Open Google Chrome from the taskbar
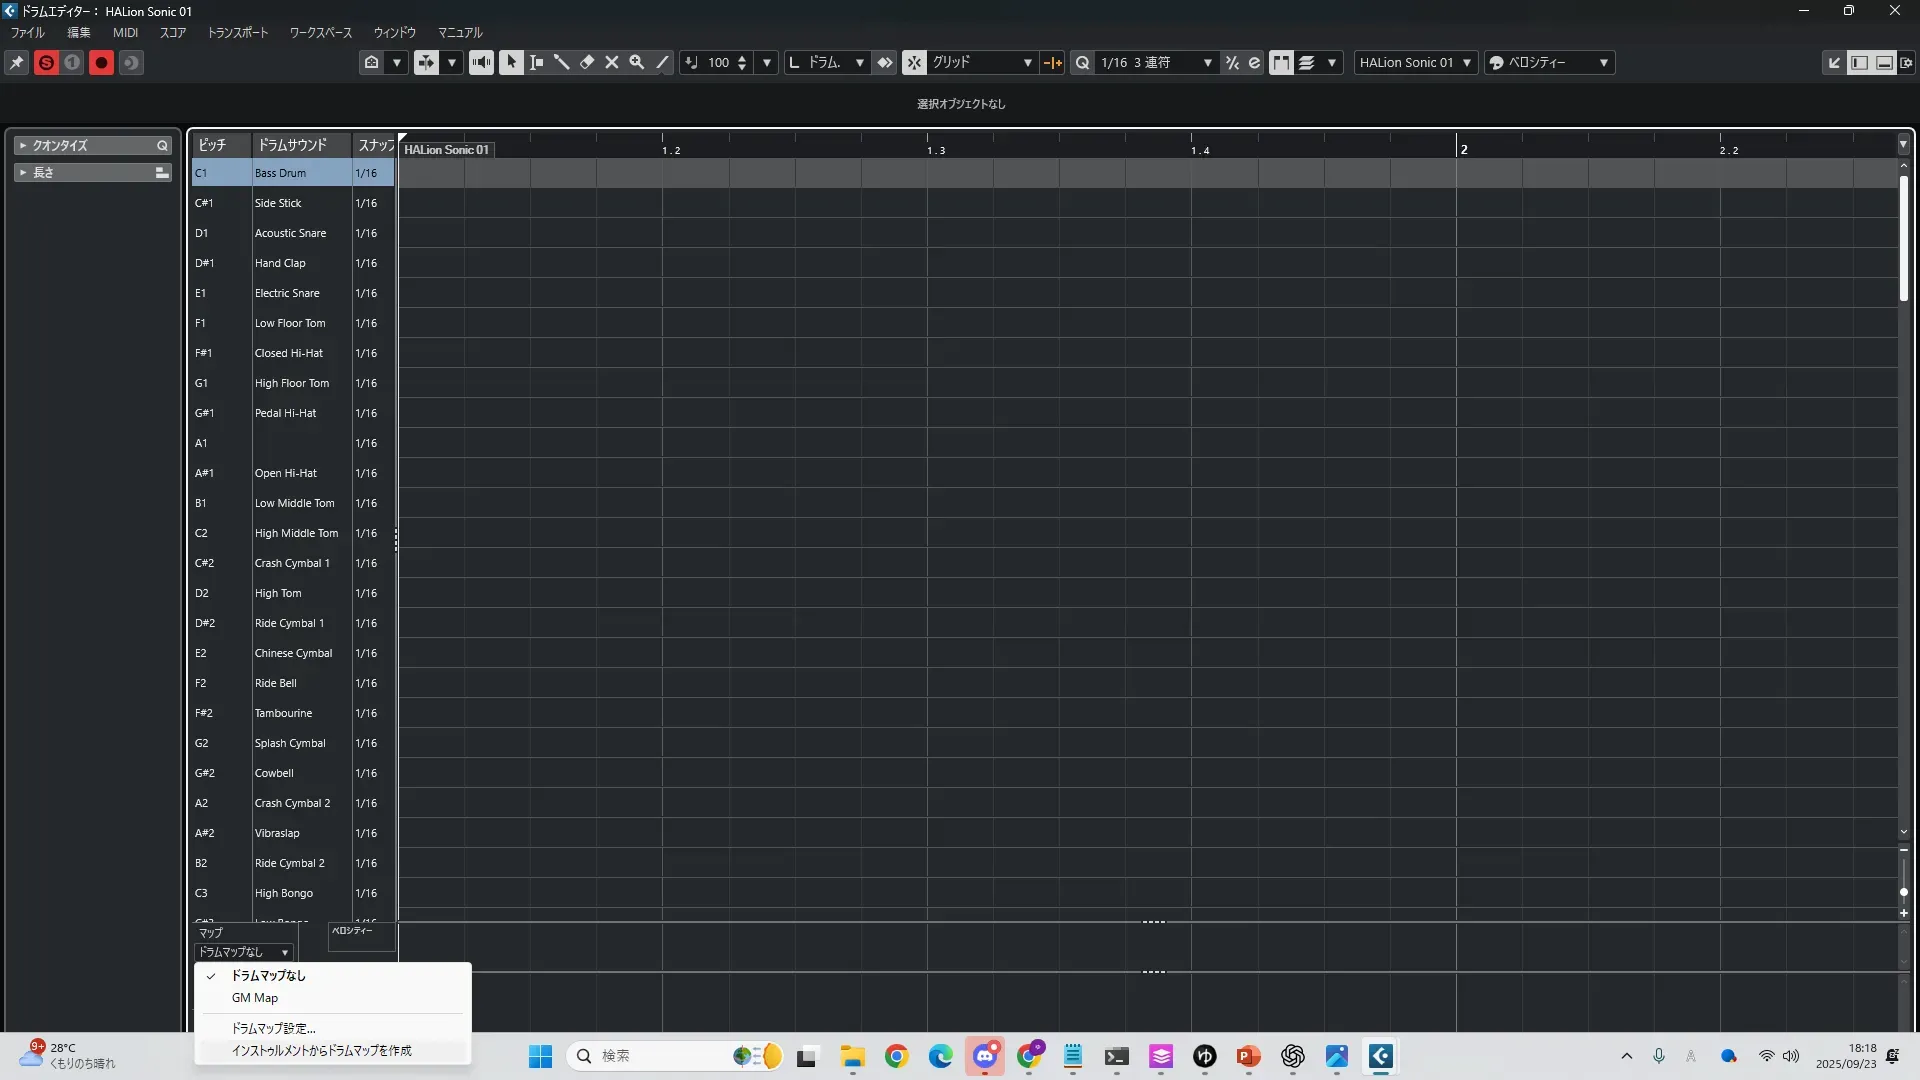 (897, 1056)
